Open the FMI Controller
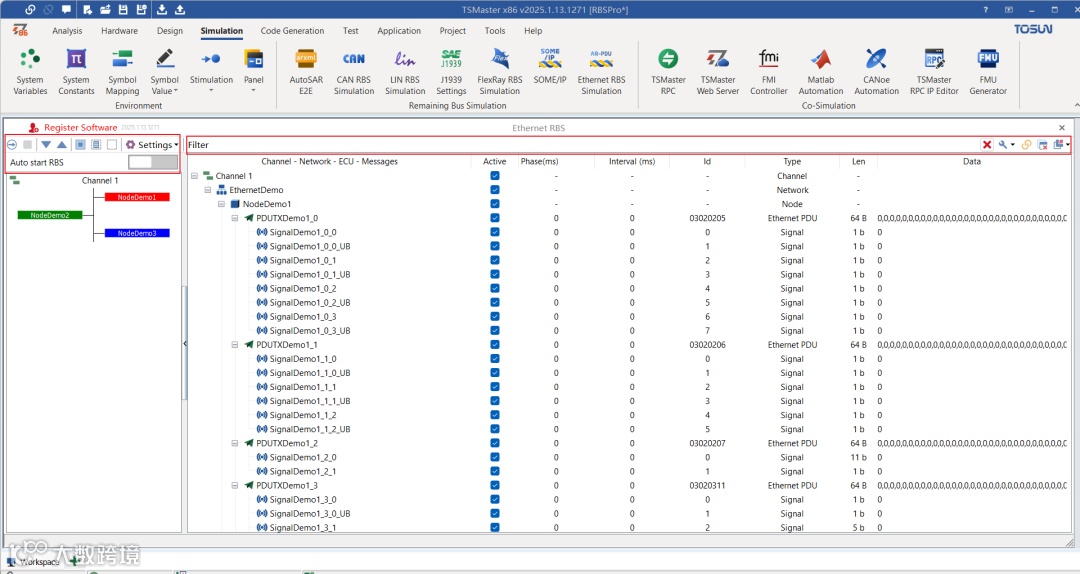This screenshot has width=1080, height=574. point(769,71)
